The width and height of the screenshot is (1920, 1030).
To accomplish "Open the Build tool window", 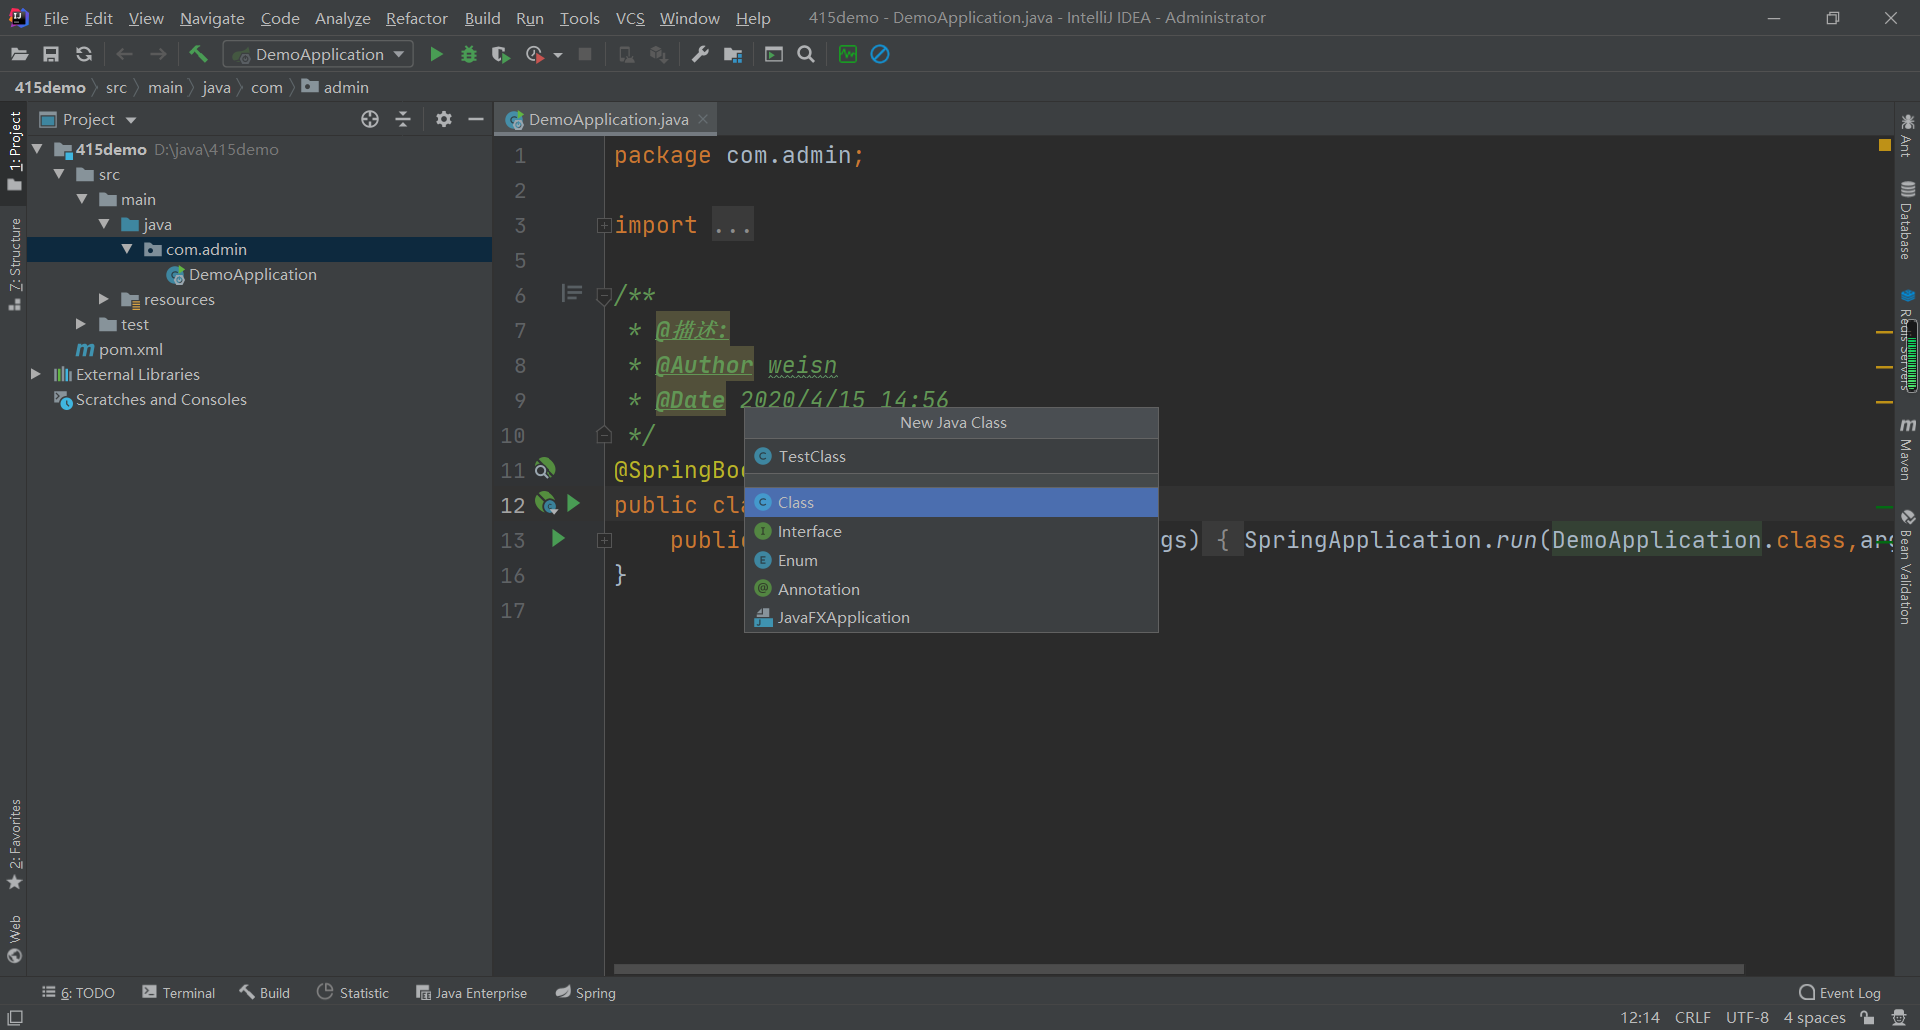I will click(264, 992).
